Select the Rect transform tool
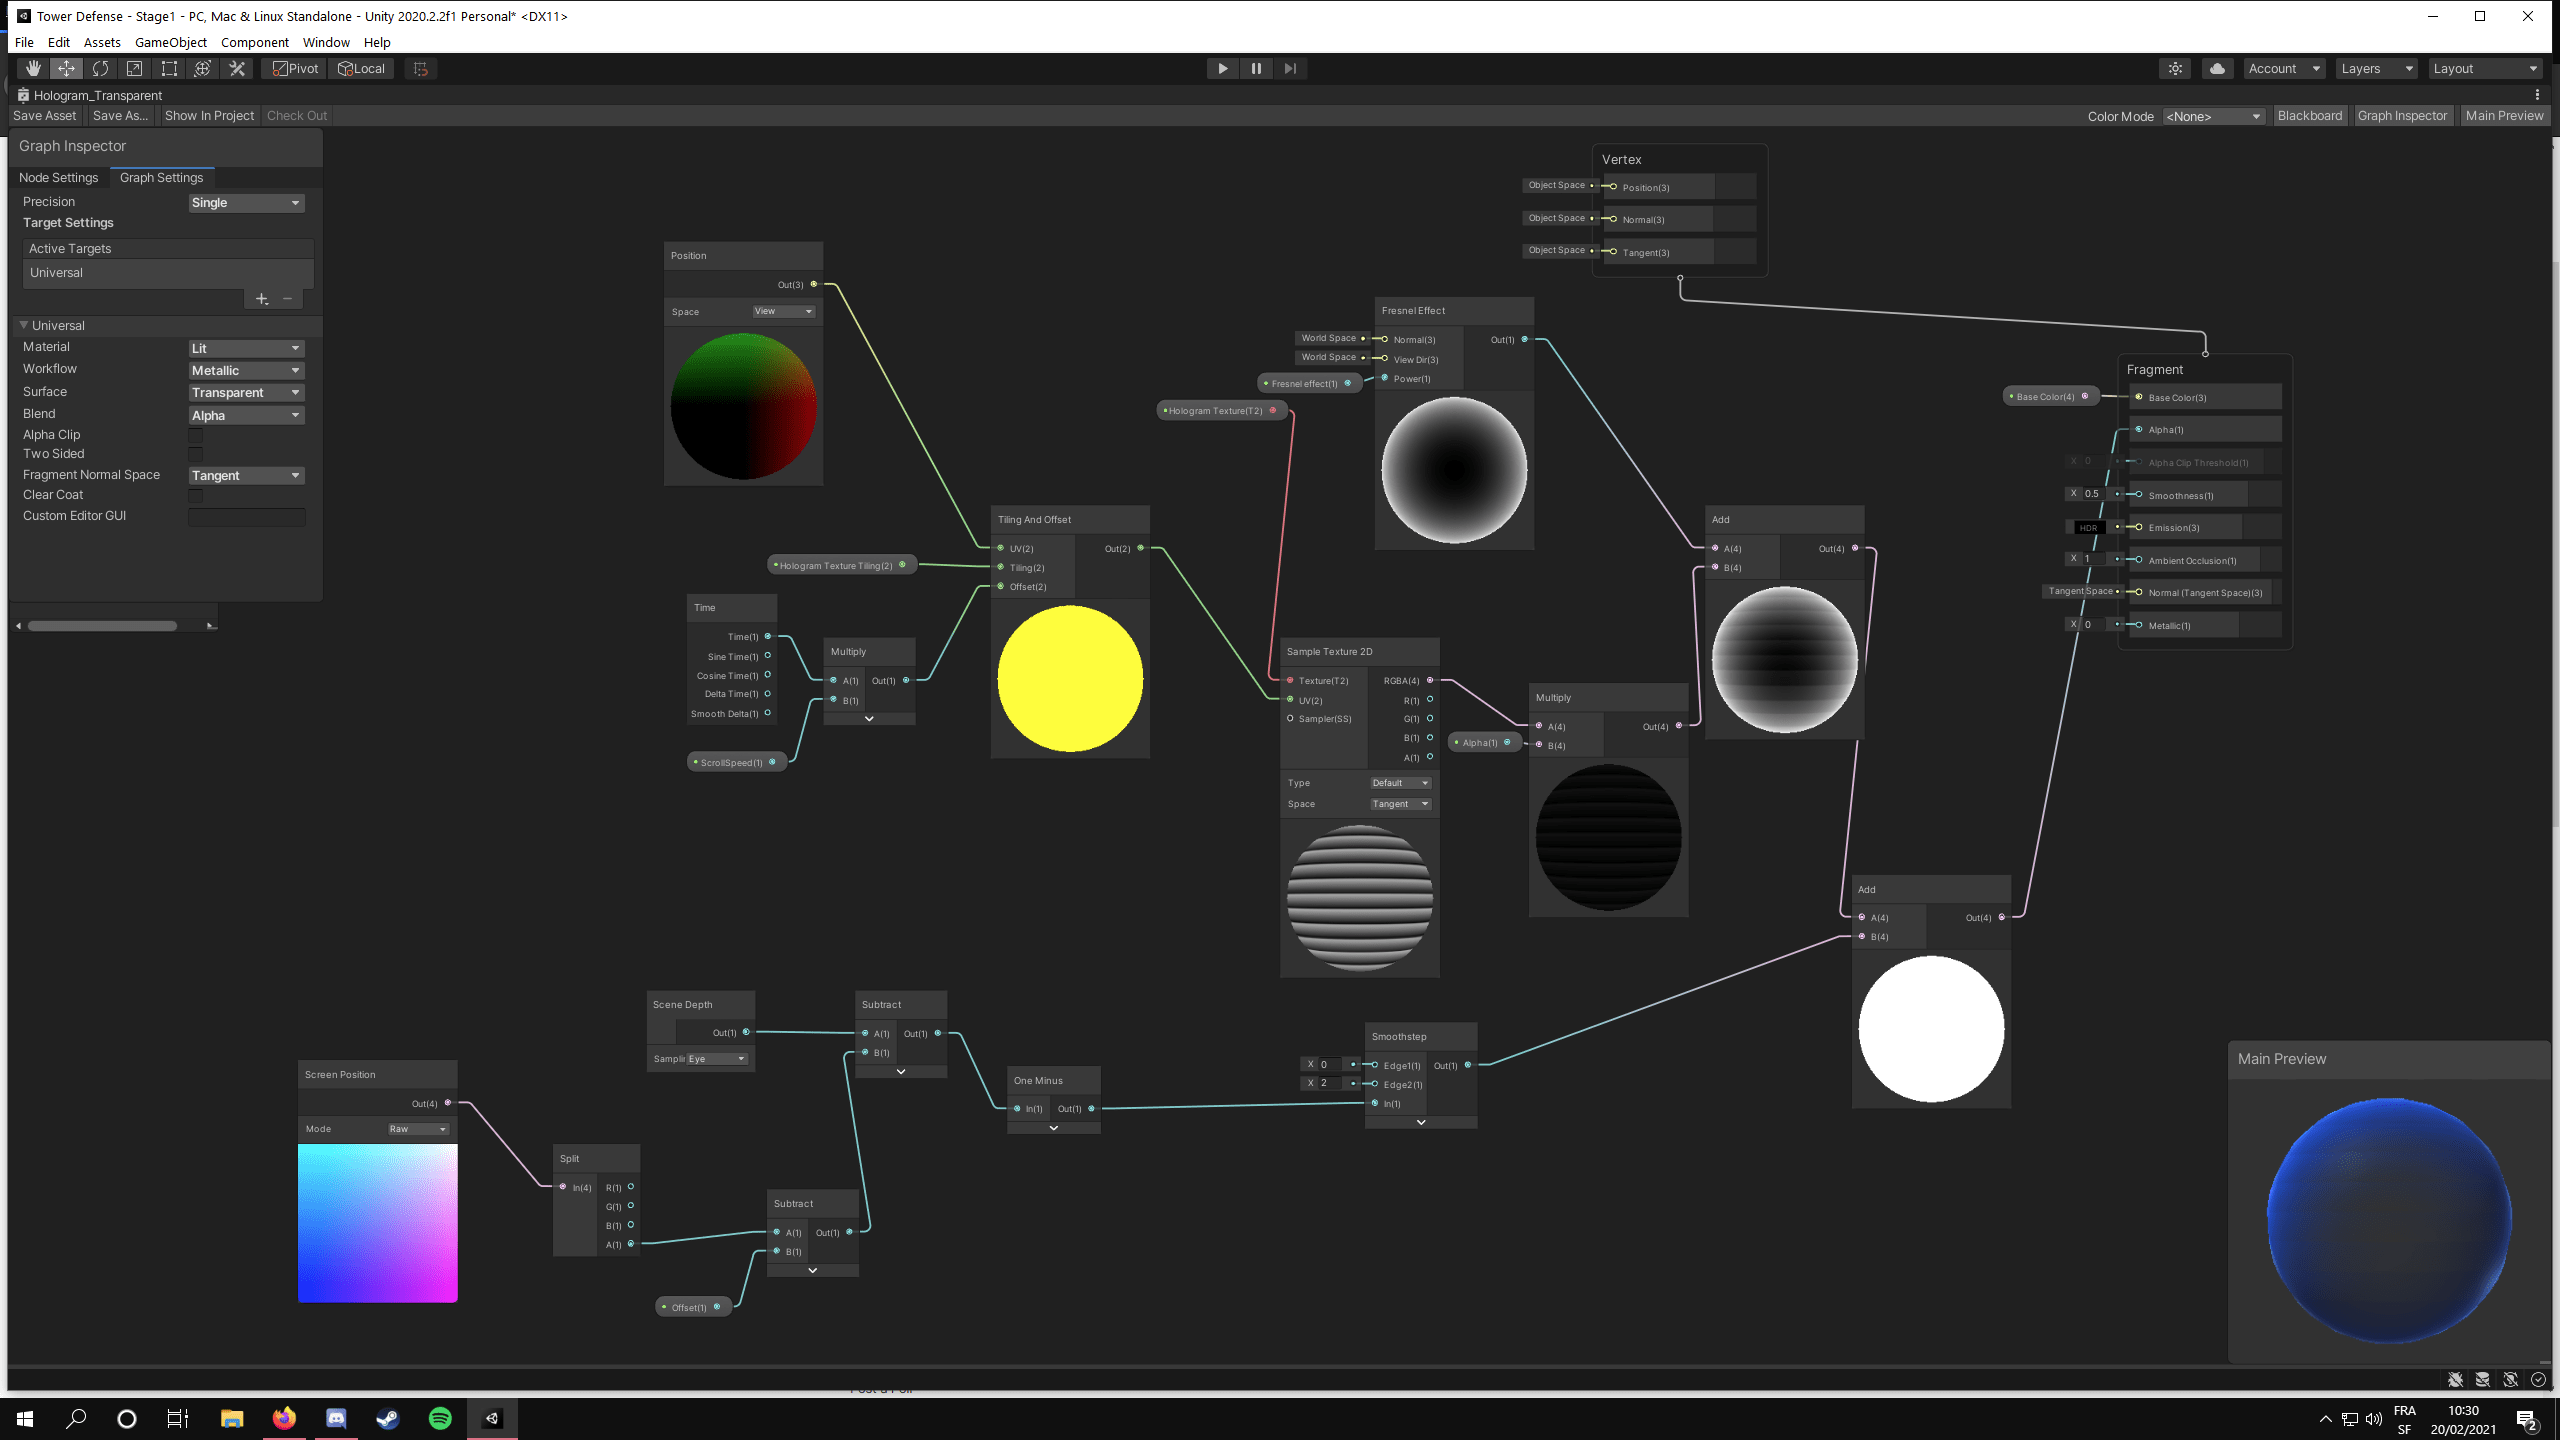 [169, 68]
